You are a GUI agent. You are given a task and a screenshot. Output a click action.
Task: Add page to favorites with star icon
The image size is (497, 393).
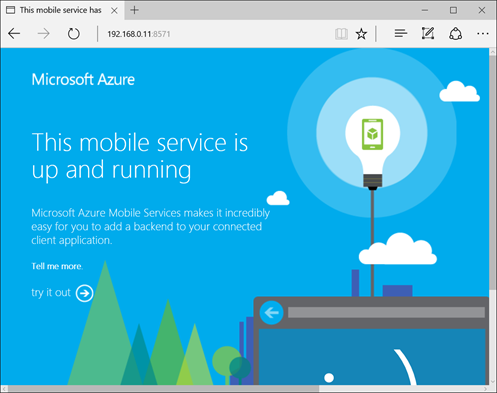pyautogui.click(x=361, y=34)
